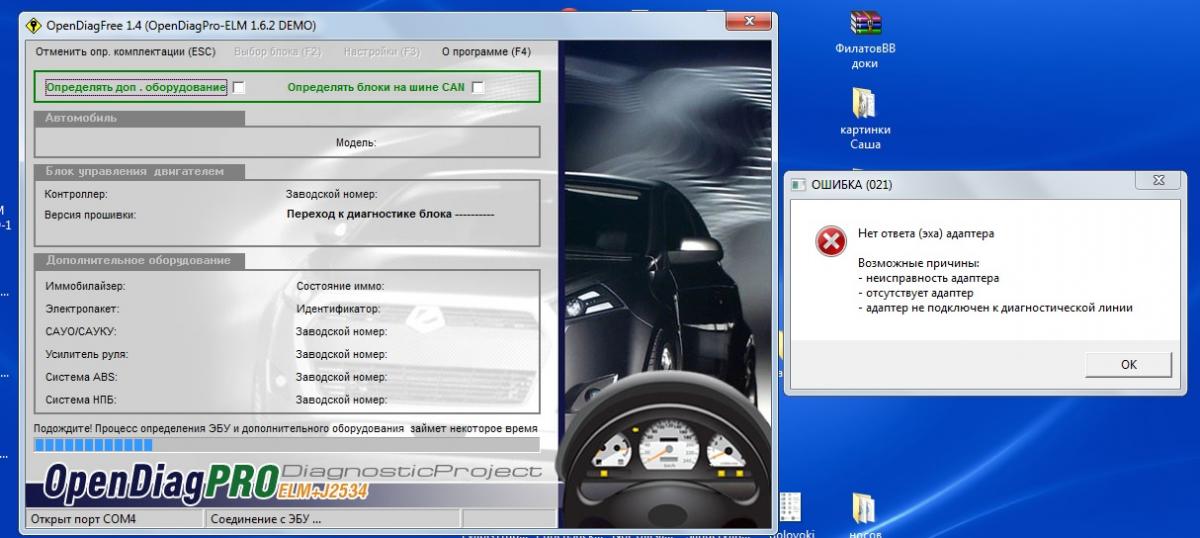Click the ОШИБКА (021) dialog title text

(x=851, y=184)
